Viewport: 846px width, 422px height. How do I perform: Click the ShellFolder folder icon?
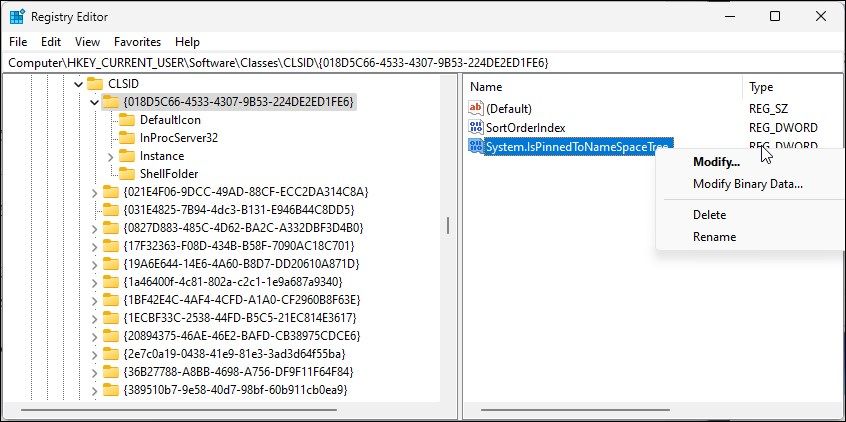tap(127, 174)
